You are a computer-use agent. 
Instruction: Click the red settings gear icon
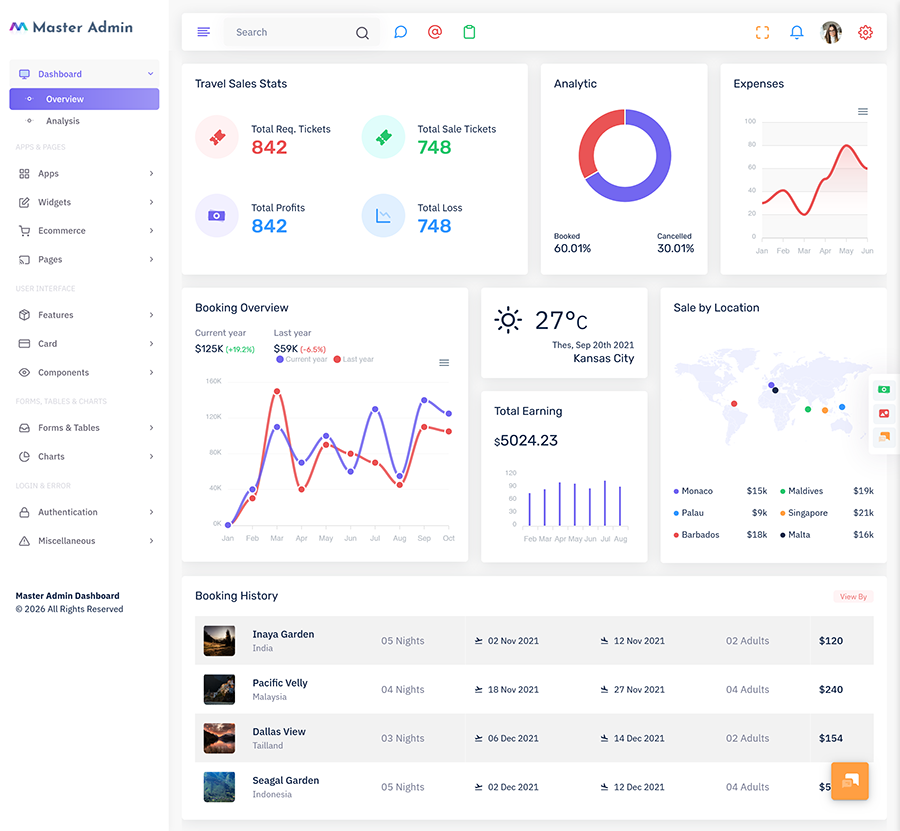click(x=866, y=32)
